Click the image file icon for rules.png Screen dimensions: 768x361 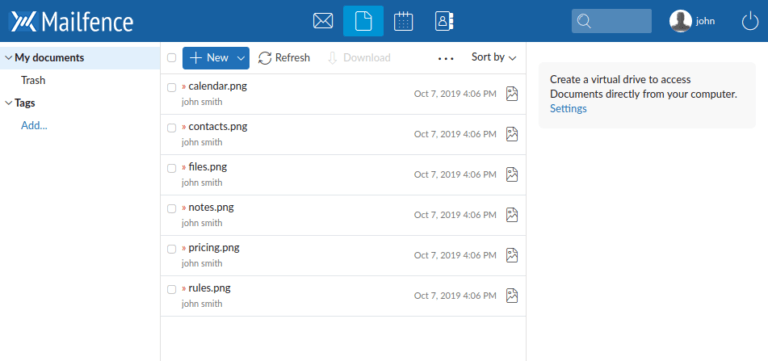click(512, 295)
